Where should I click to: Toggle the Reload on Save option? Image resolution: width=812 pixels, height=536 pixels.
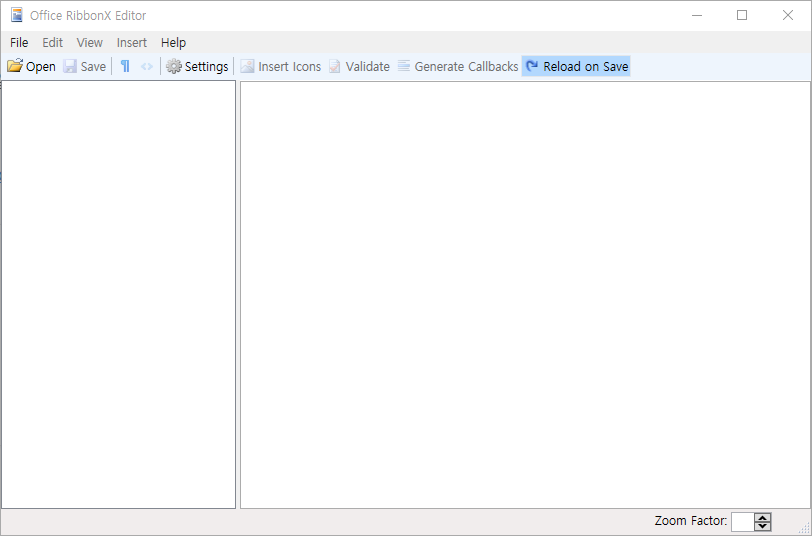pos(576,66)
